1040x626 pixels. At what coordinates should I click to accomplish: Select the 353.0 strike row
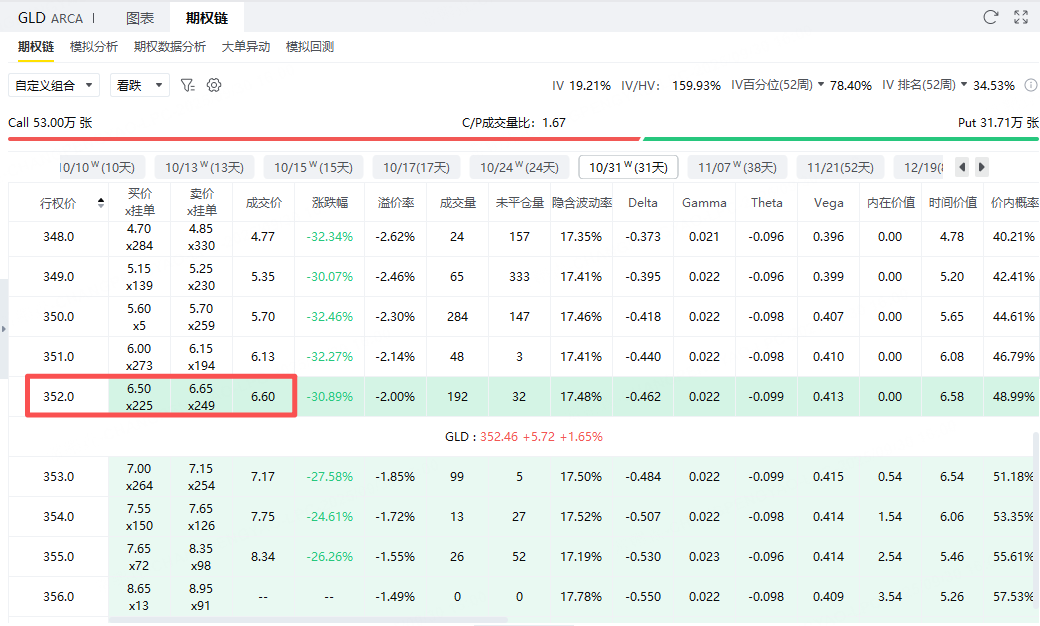pyautogui.click(x=524, y=477)
